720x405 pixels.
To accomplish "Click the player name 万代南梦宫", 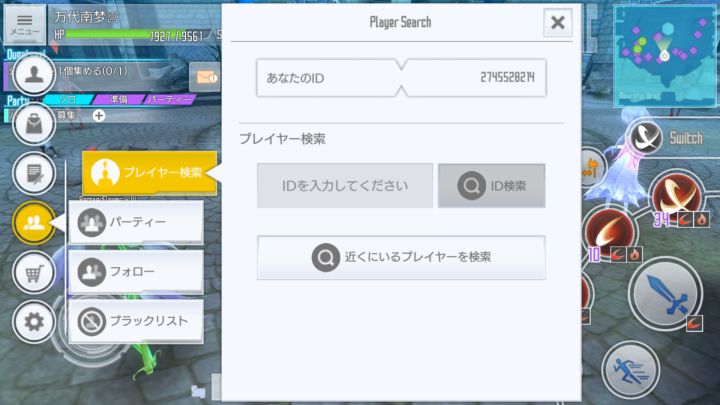I will (x=86, y=17).
